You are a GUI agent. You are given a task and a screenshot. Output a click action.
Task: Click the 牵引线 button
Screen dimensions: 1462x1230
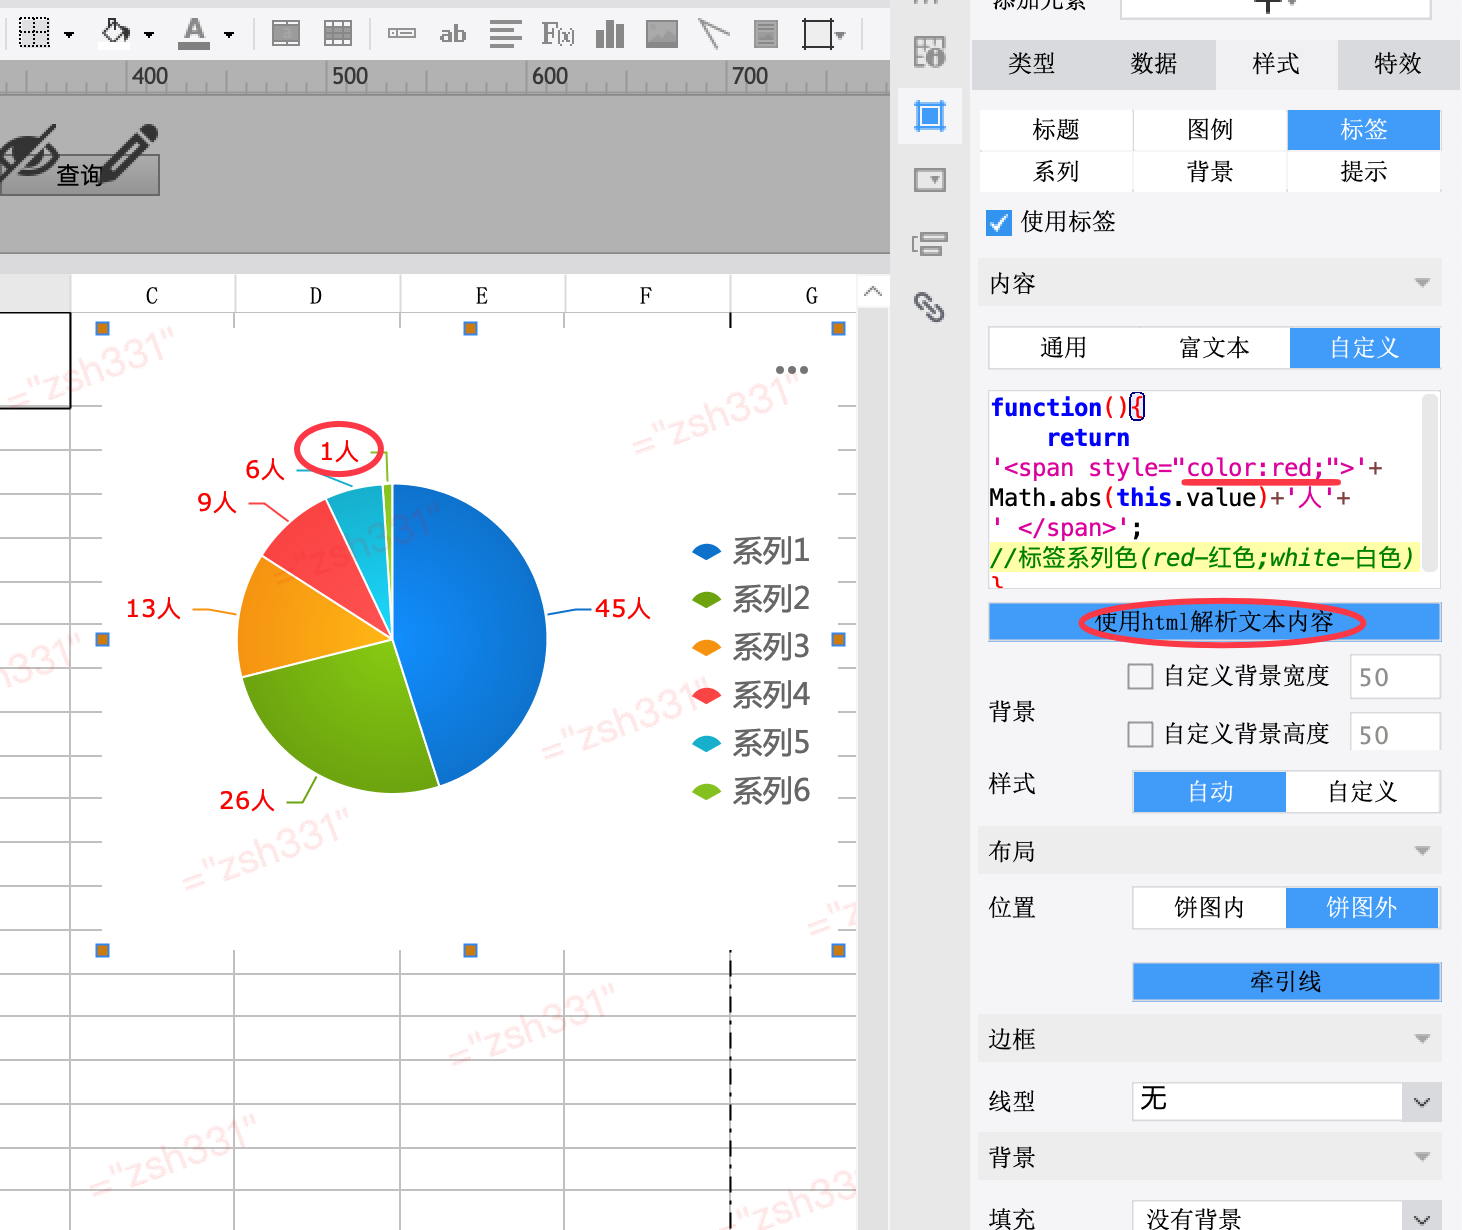tap(1286, 982)
